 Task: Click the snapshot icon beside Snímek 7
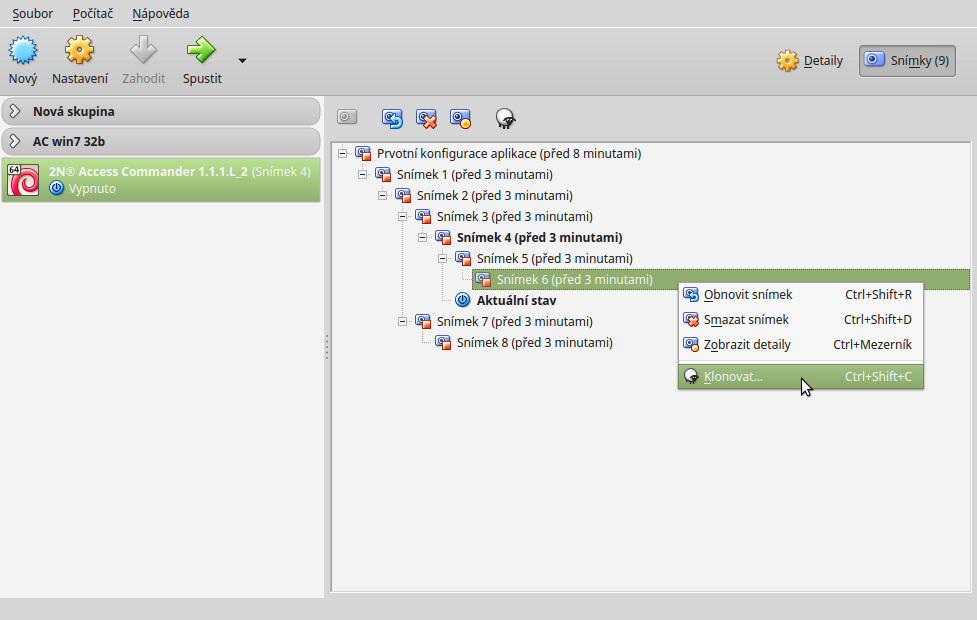click(x=422, y=322)
